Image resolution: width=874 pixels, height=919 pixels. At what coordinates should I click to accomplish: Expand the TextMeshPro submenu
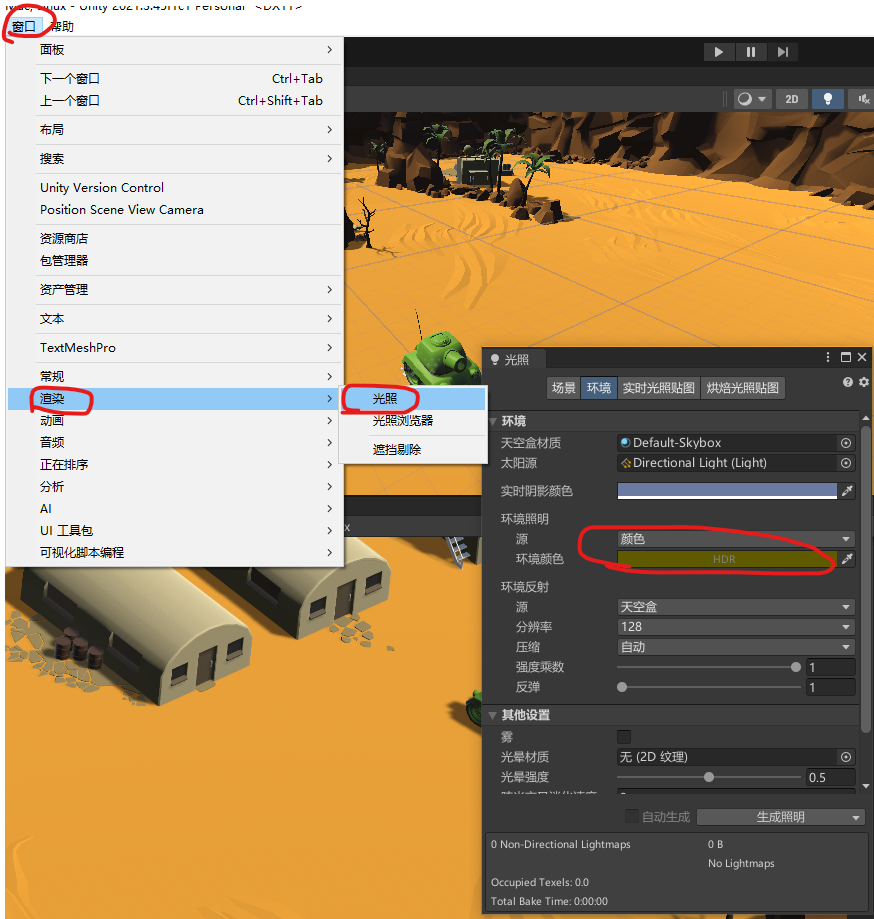click(x=175, y=348)
